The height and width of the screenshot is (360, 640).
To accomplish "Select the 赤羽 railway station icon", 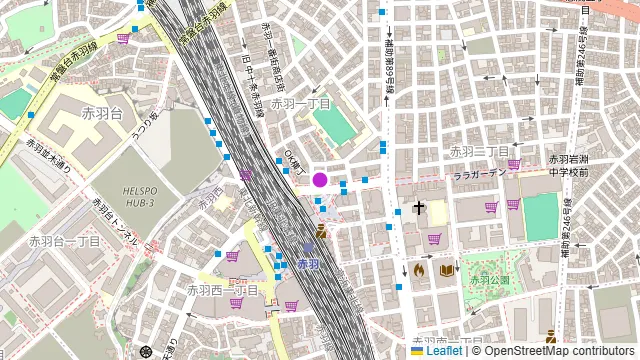I will 309,248.
